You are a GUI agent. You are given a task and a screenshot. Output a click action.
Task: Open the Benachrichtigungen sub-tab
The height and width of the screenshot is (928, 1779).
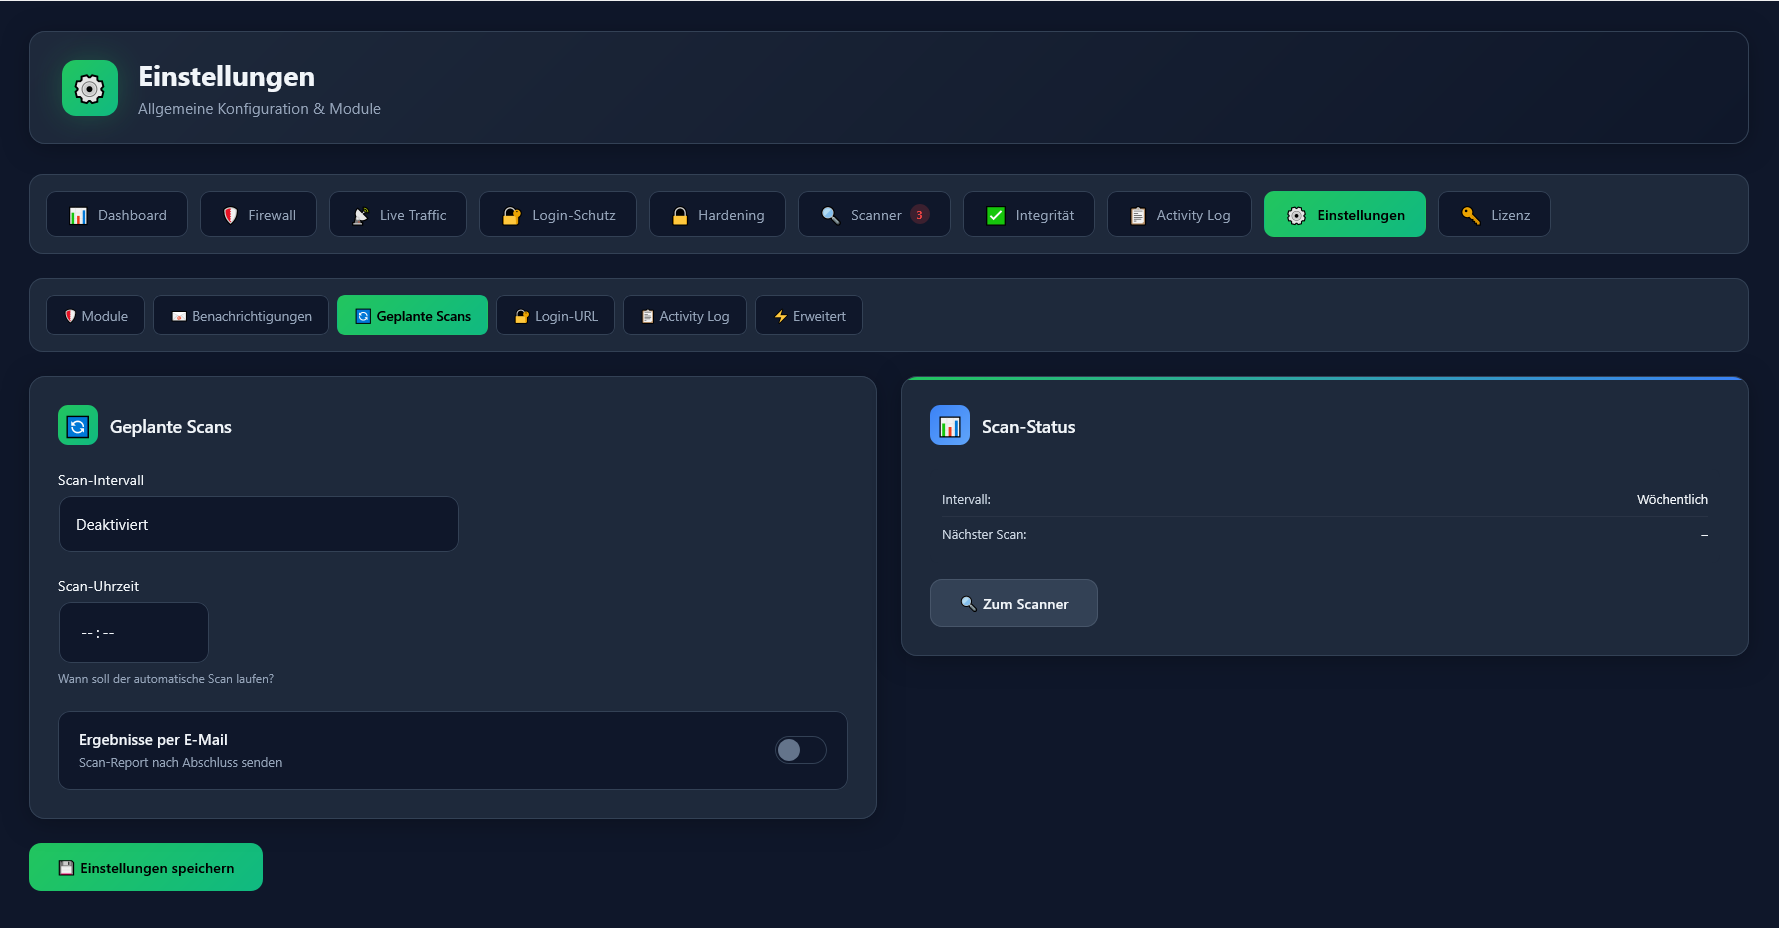tap(241, 316)
